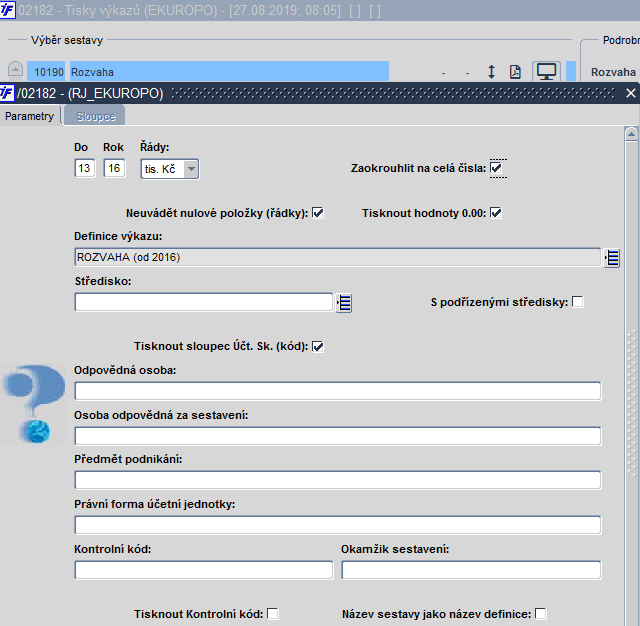Switch to the Sloupce tab

(x=96, y=116)
